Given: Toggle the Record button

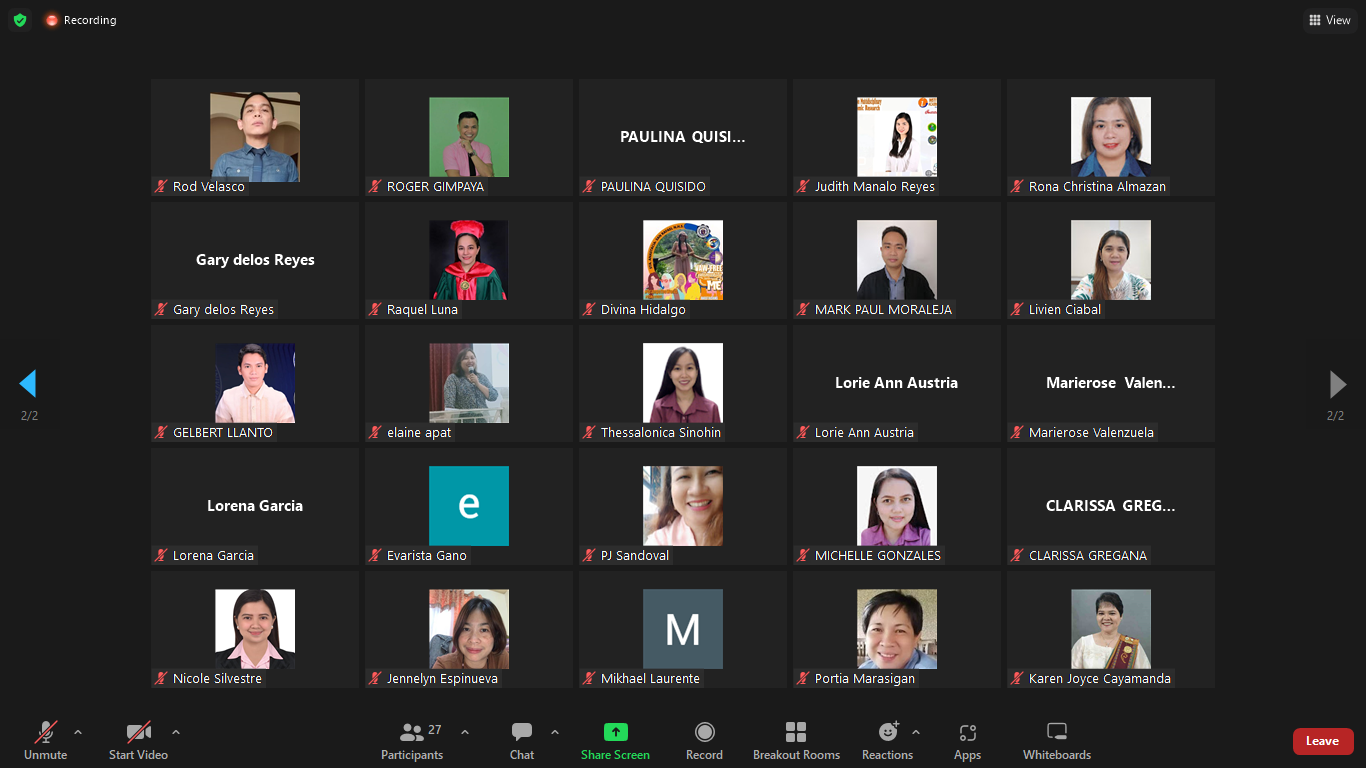Looking at the screenshot, I should pos(704,741).
